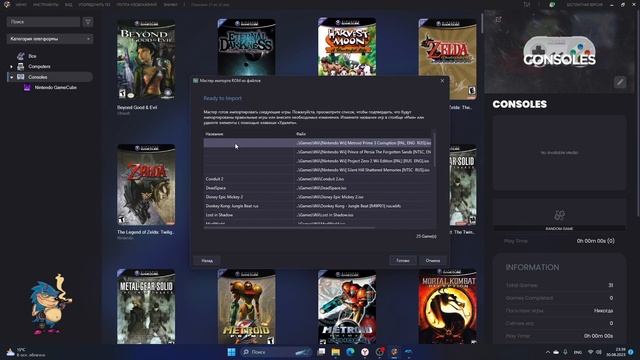Viewport: 640px width, 360px height.
Task: Click the horizontal scrollbar under import list
Action: tap(290, 228)
